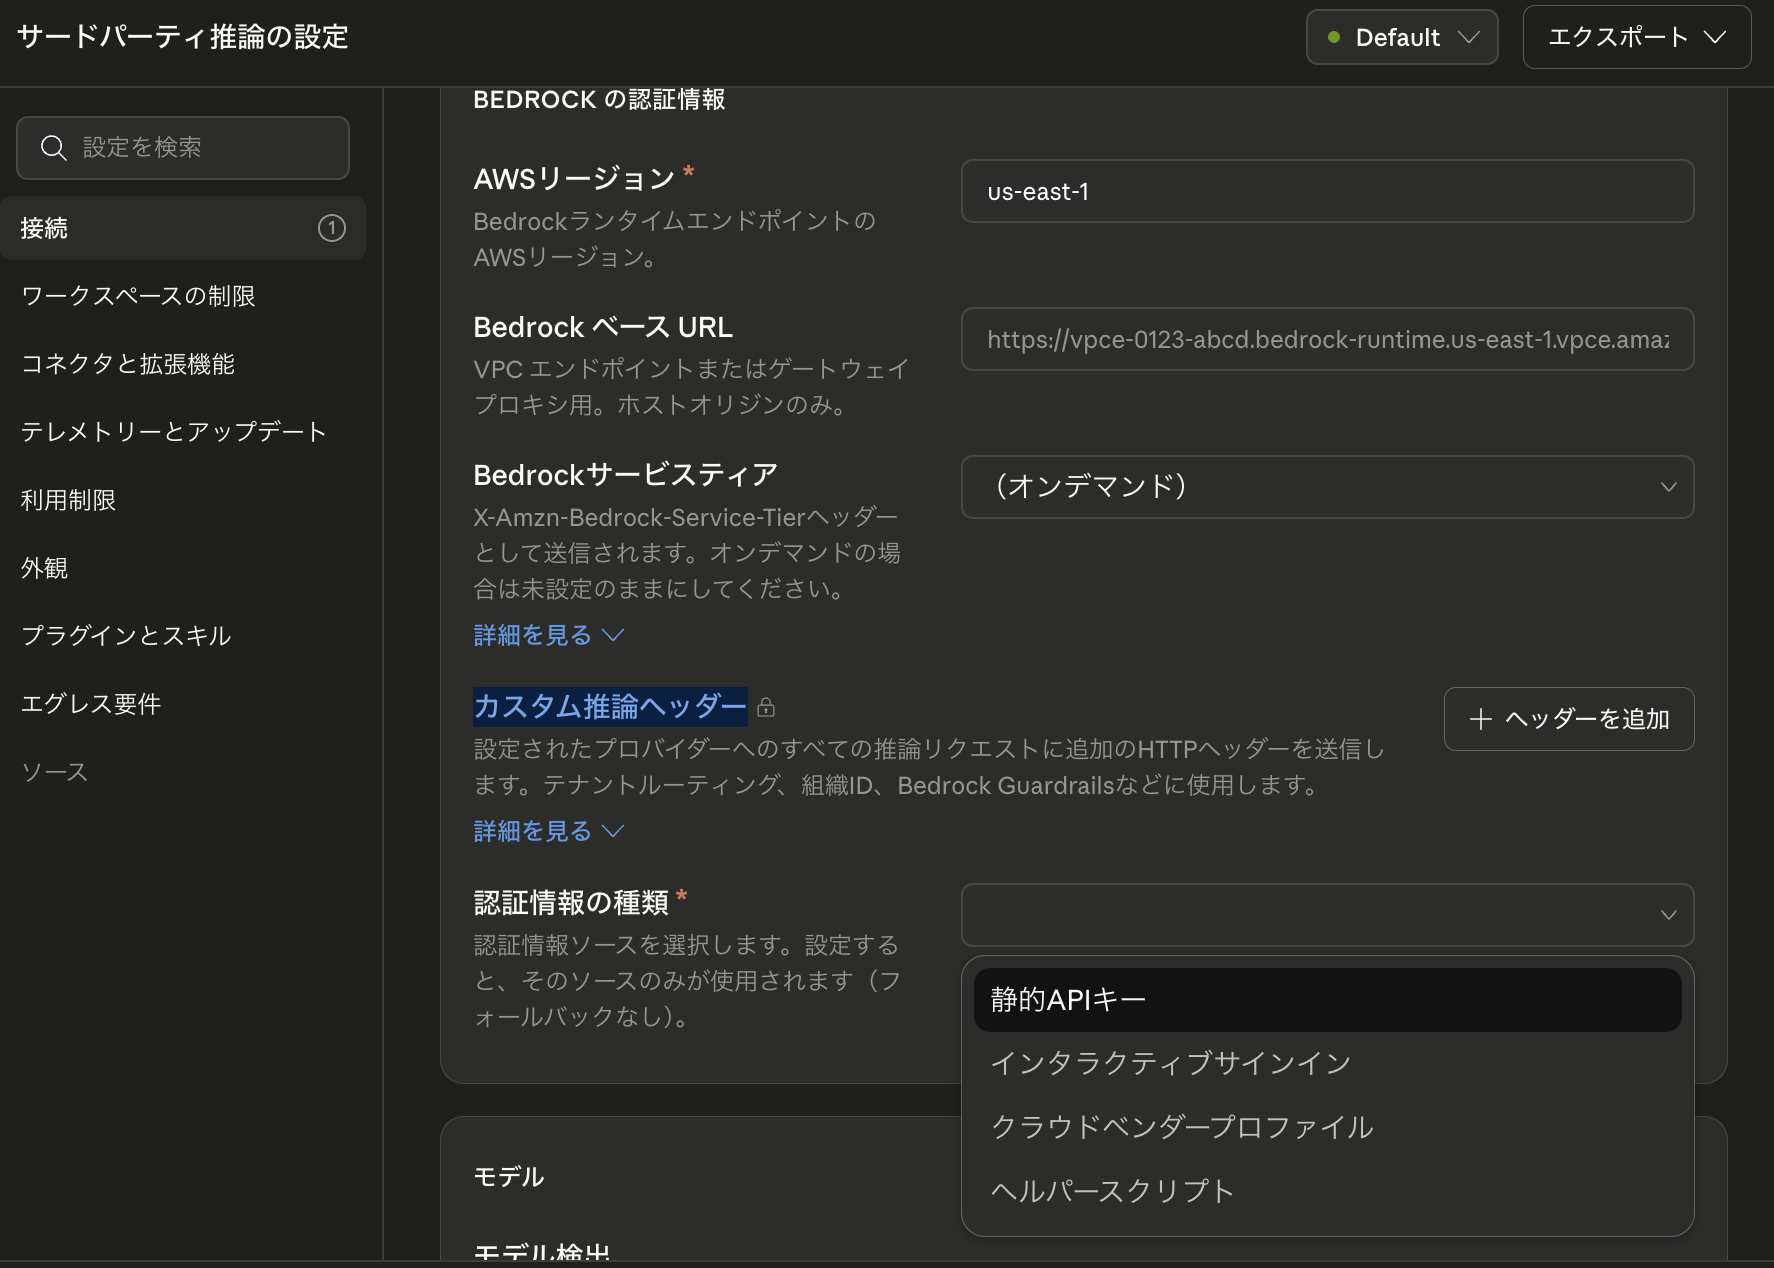Open the 接続 settings section
Screen dimensions: 1774x1268
coord(183,229)
